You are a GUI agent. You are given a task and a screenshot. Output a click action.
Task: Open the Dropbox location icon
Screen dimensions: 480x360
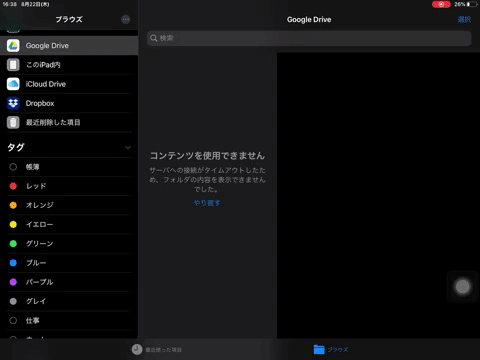13,103
